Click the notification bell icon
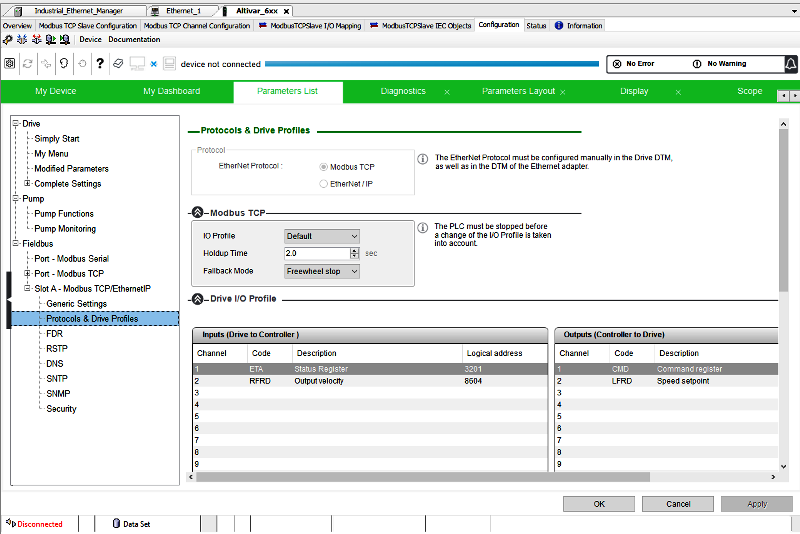The image size is (800, 534). tap(790, 63)
